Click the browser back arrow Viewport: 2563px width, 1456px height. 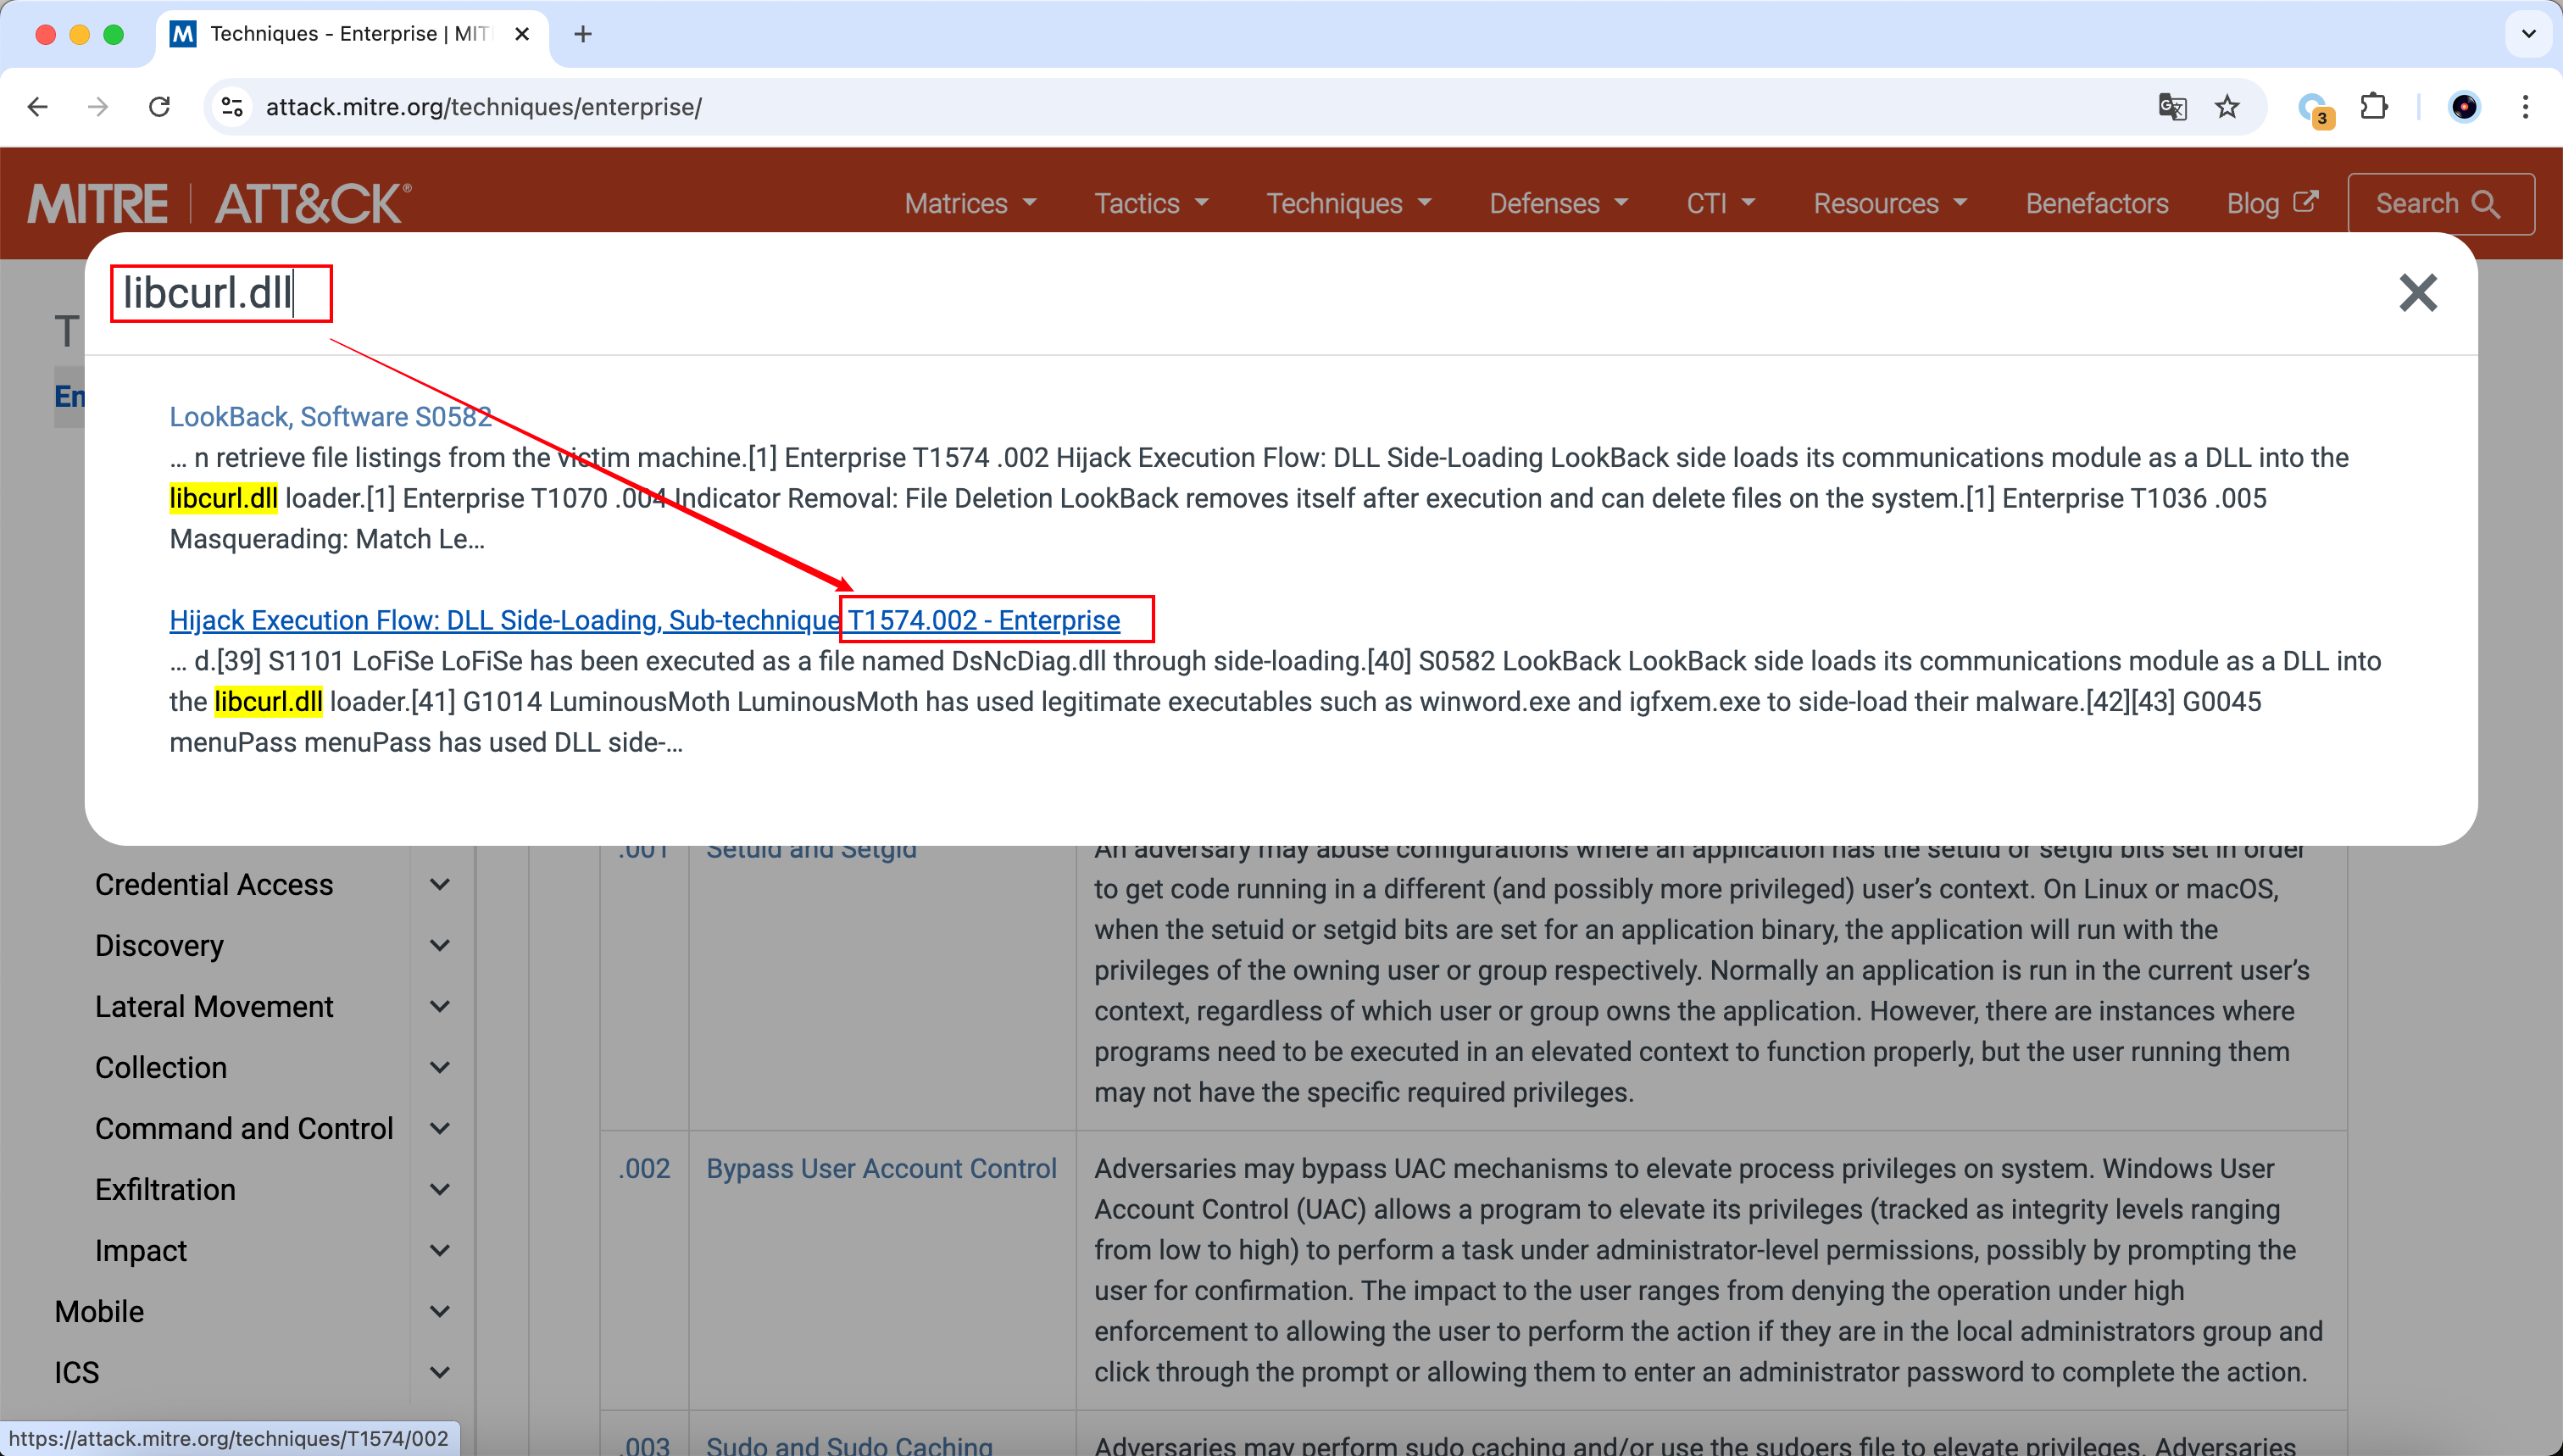(x=38, y=107)
